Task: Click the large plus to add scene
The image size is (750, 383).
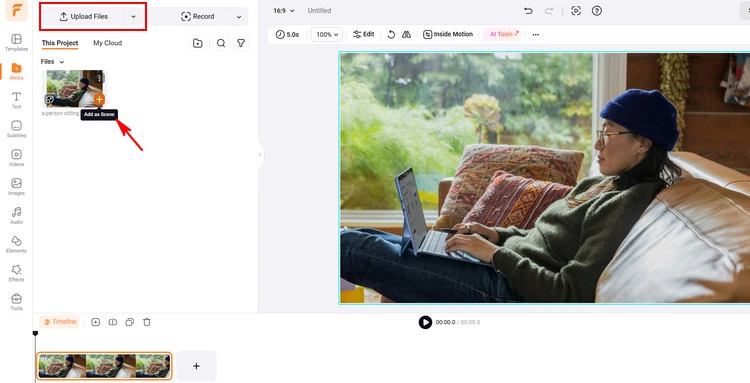Action: 196,366
